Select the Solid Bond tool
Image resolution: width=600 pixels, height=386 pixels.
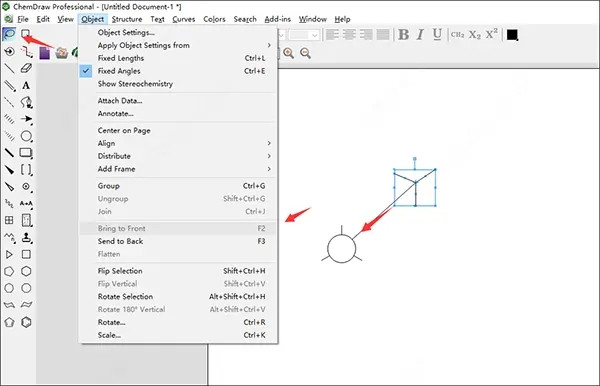[9, 68]
